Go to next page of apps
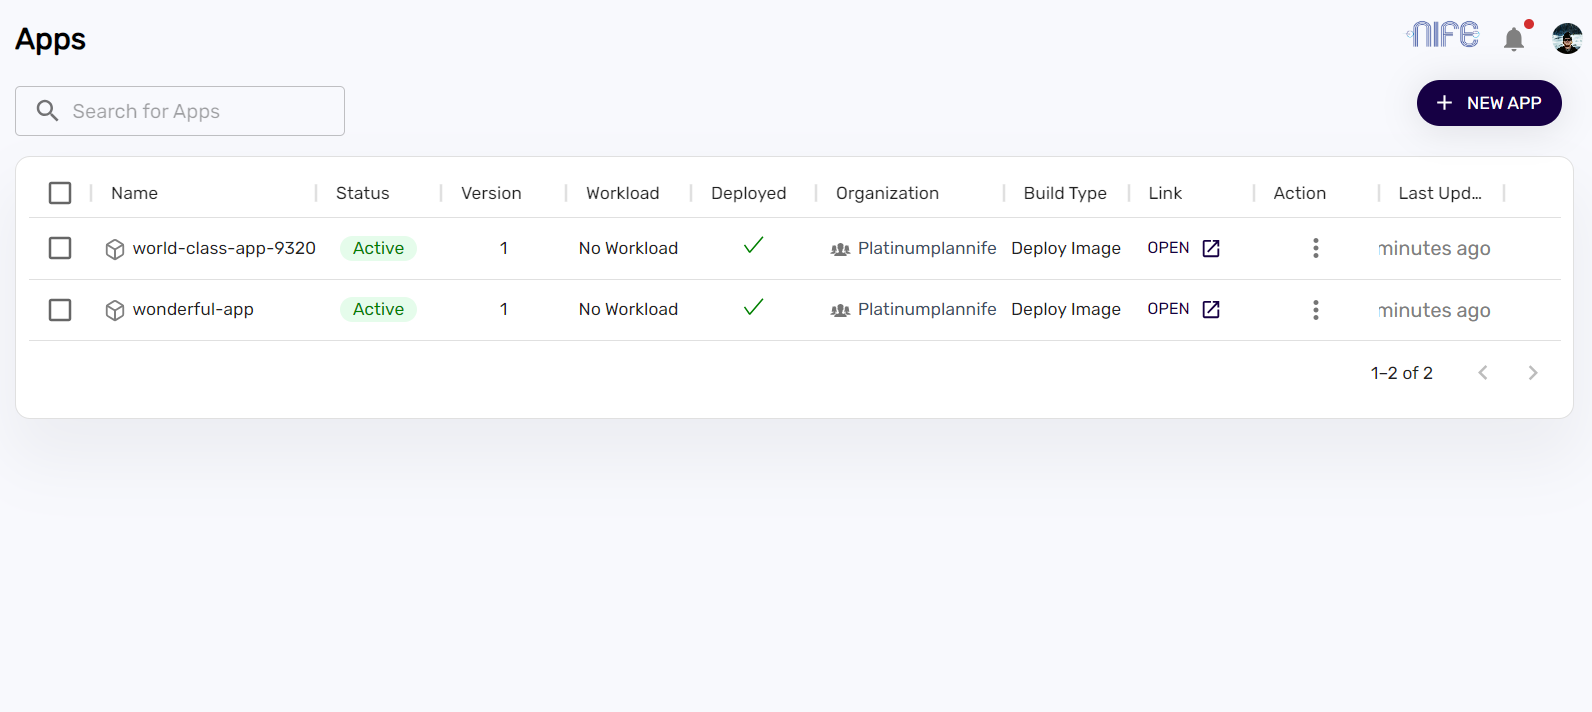Image resolution: width=1592 pixels, height=712 pixels. click(x=1532, y=373)
